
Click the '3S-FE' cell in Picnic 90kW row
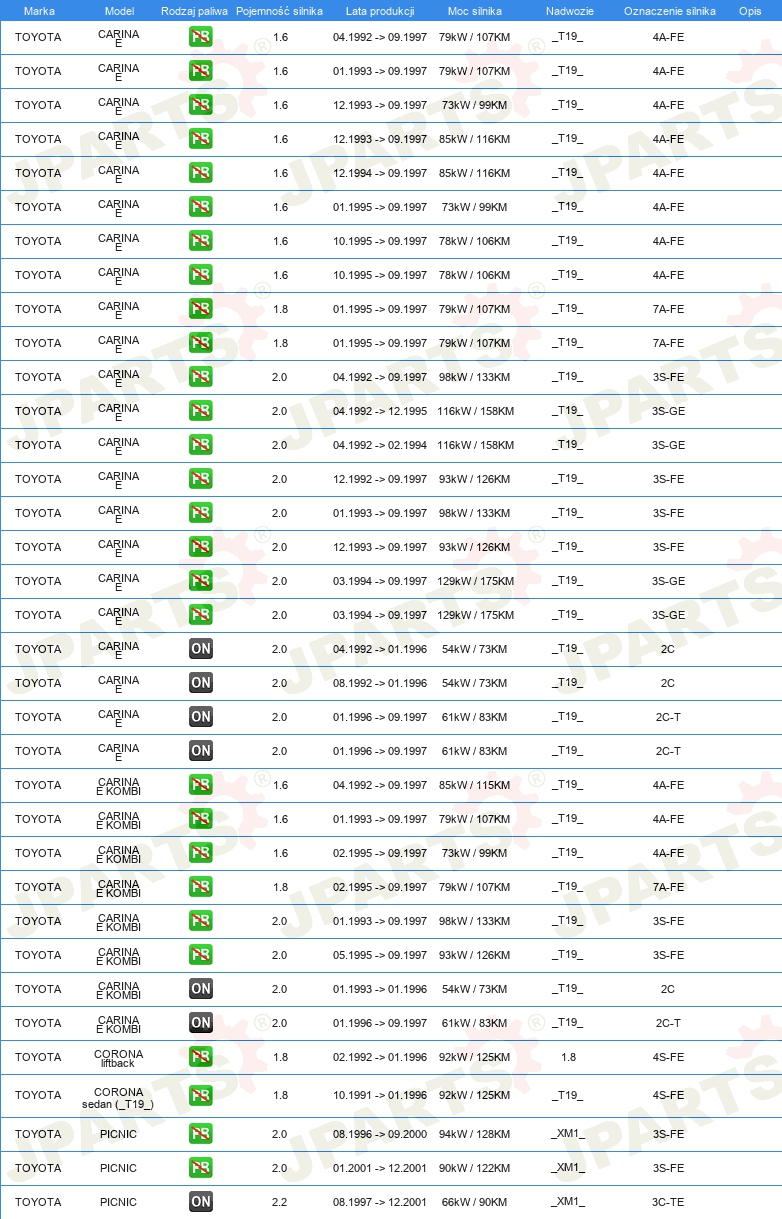pos(668,1168)
